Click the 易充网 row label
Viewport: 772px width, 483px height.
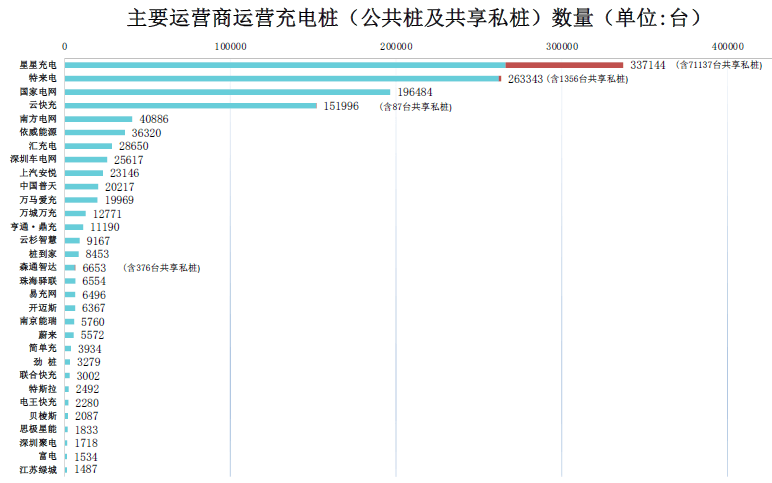coord(43,294)
